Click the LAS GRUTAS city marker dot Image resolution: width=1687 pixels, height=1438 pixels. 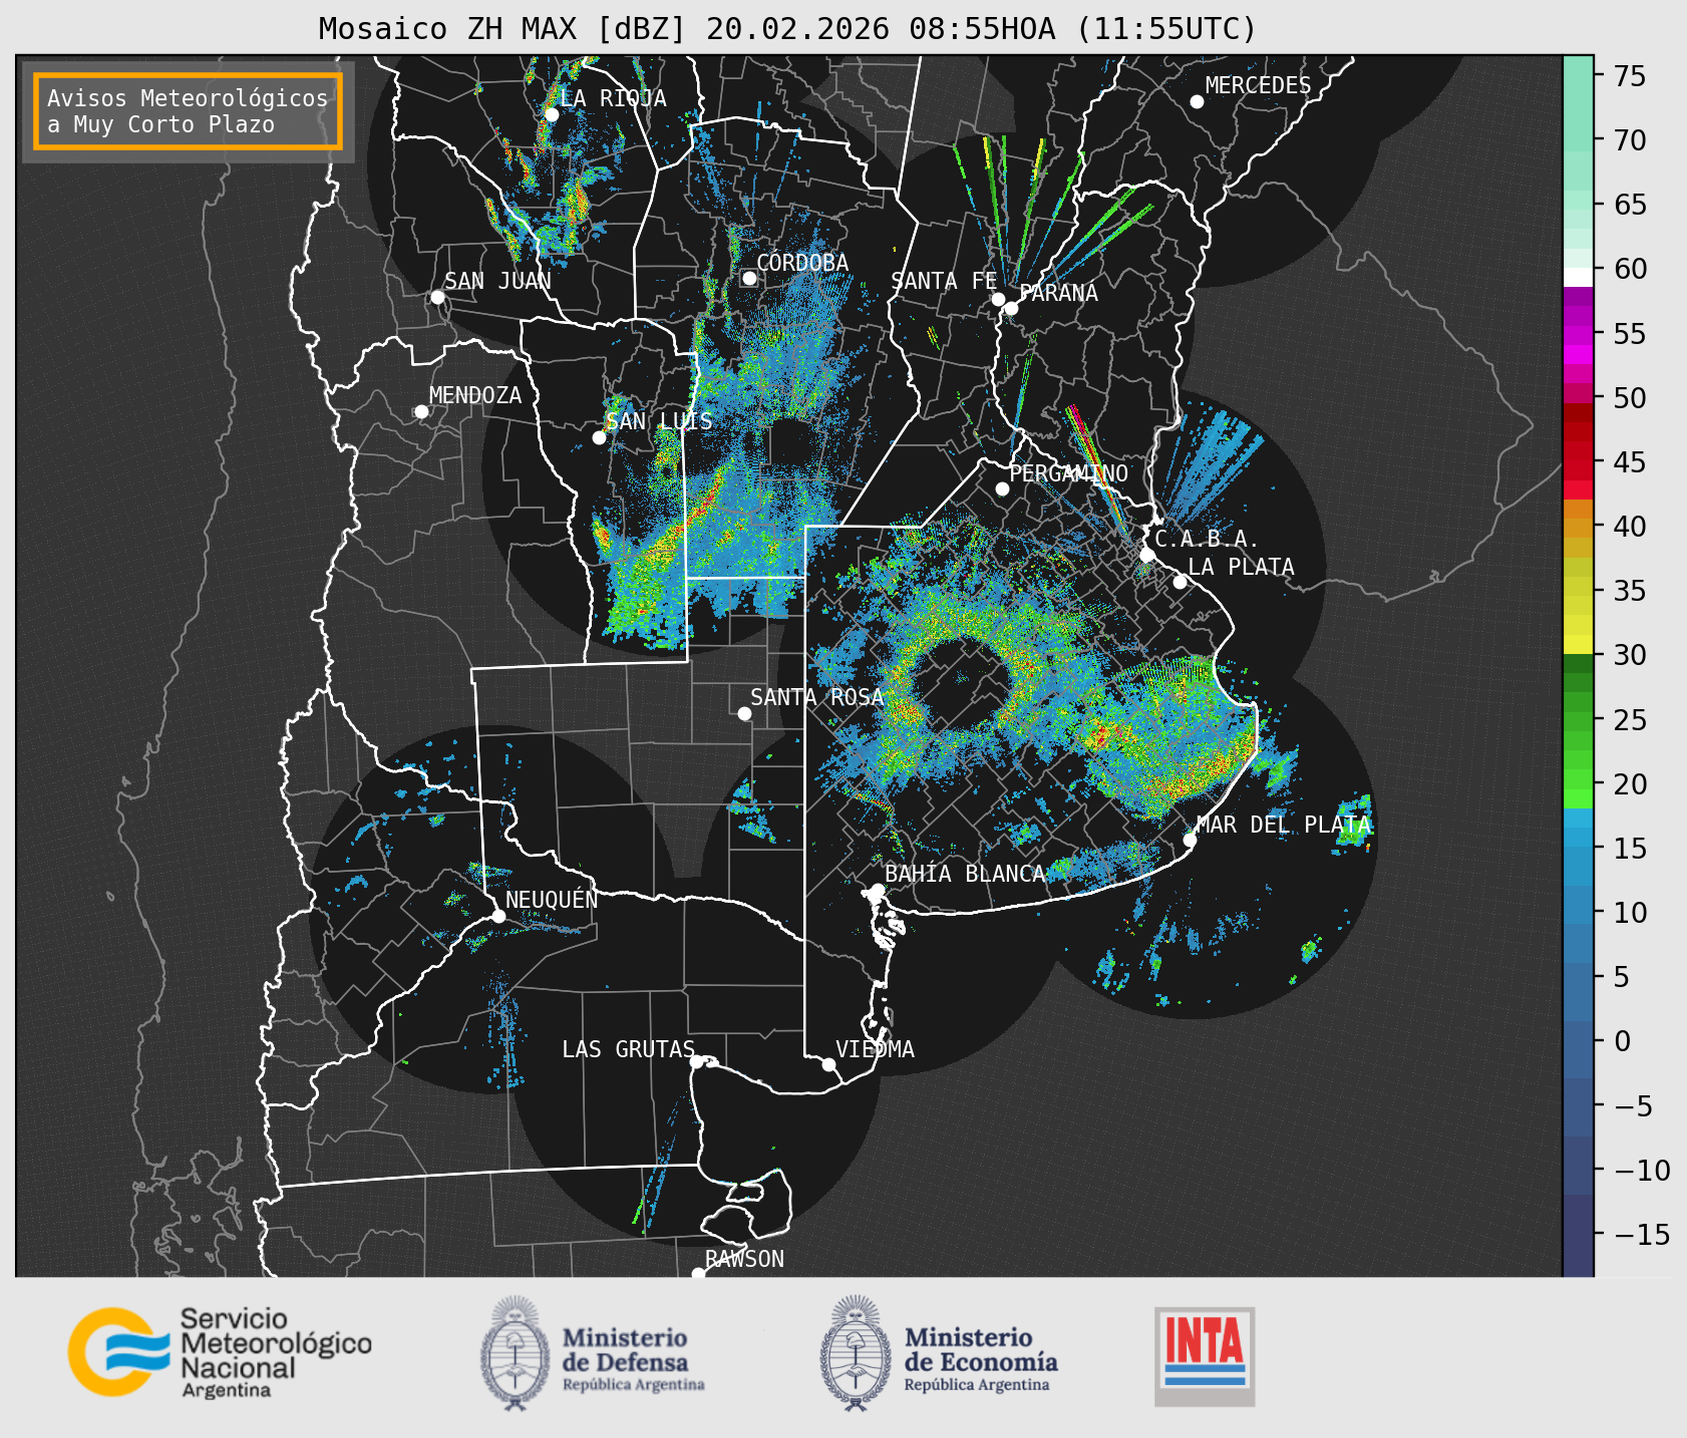point(697,1061)
